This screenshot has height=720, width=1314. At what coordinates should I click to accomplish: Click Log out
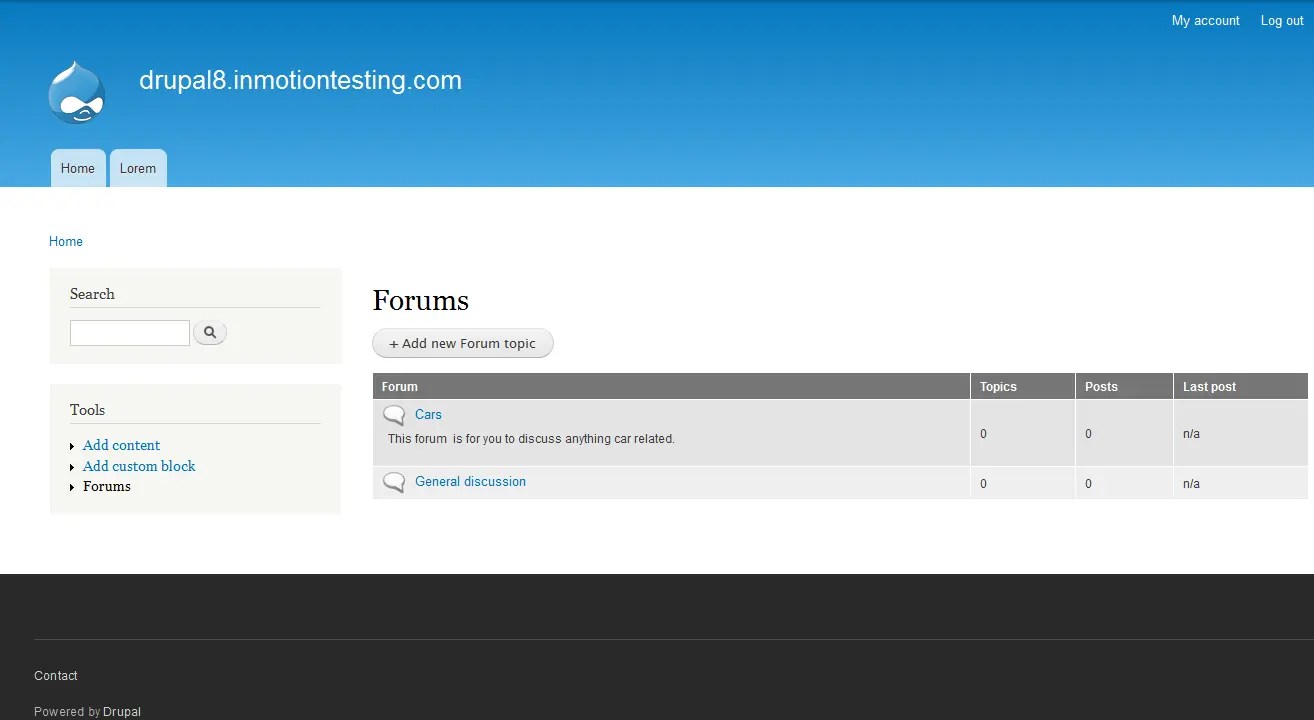click(1282, 21)
